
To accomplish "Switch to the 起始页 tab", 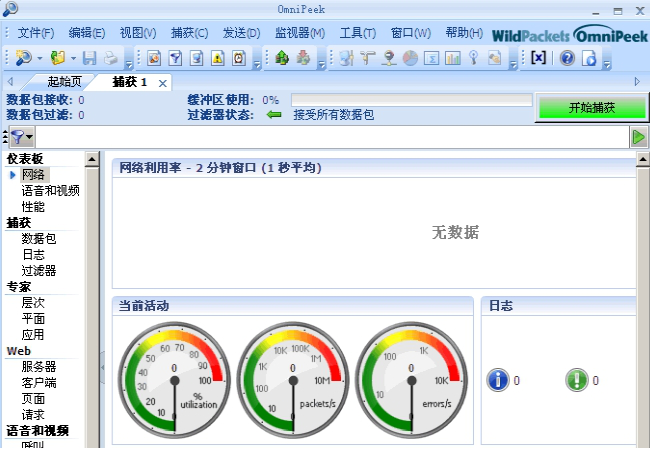I will tap(64, 82).
